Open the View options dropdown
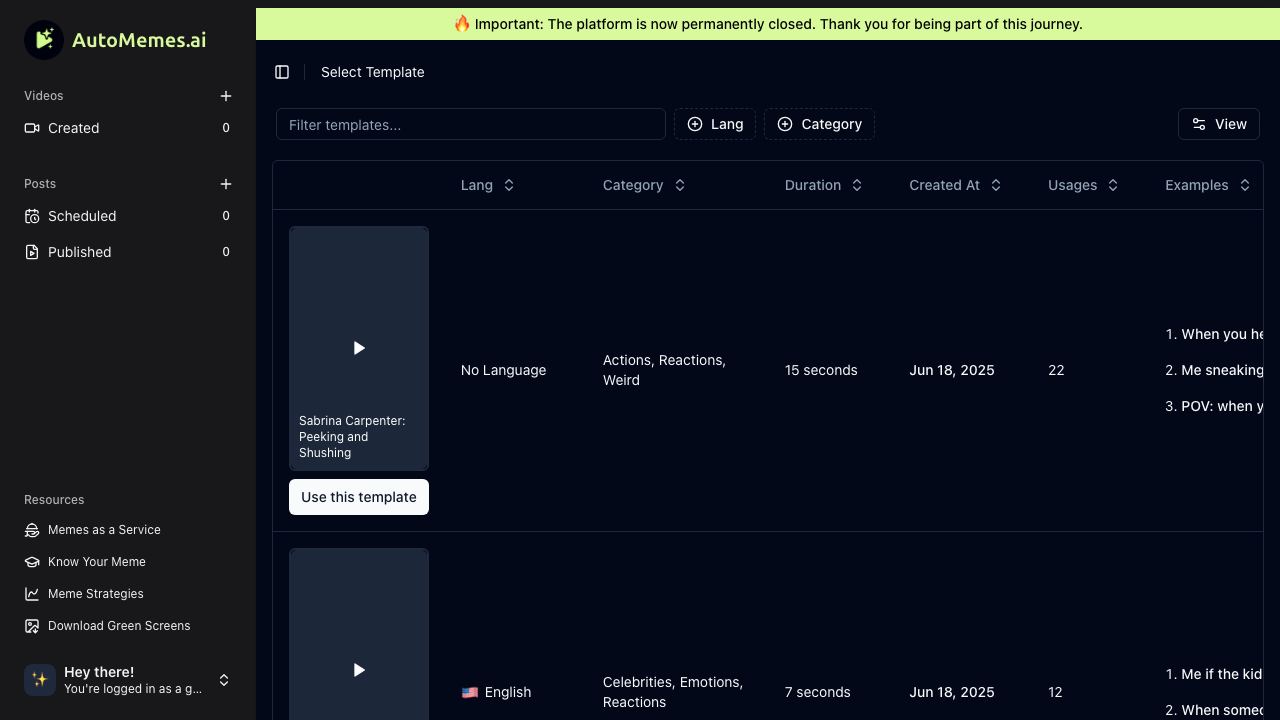 coord(1219,124)
